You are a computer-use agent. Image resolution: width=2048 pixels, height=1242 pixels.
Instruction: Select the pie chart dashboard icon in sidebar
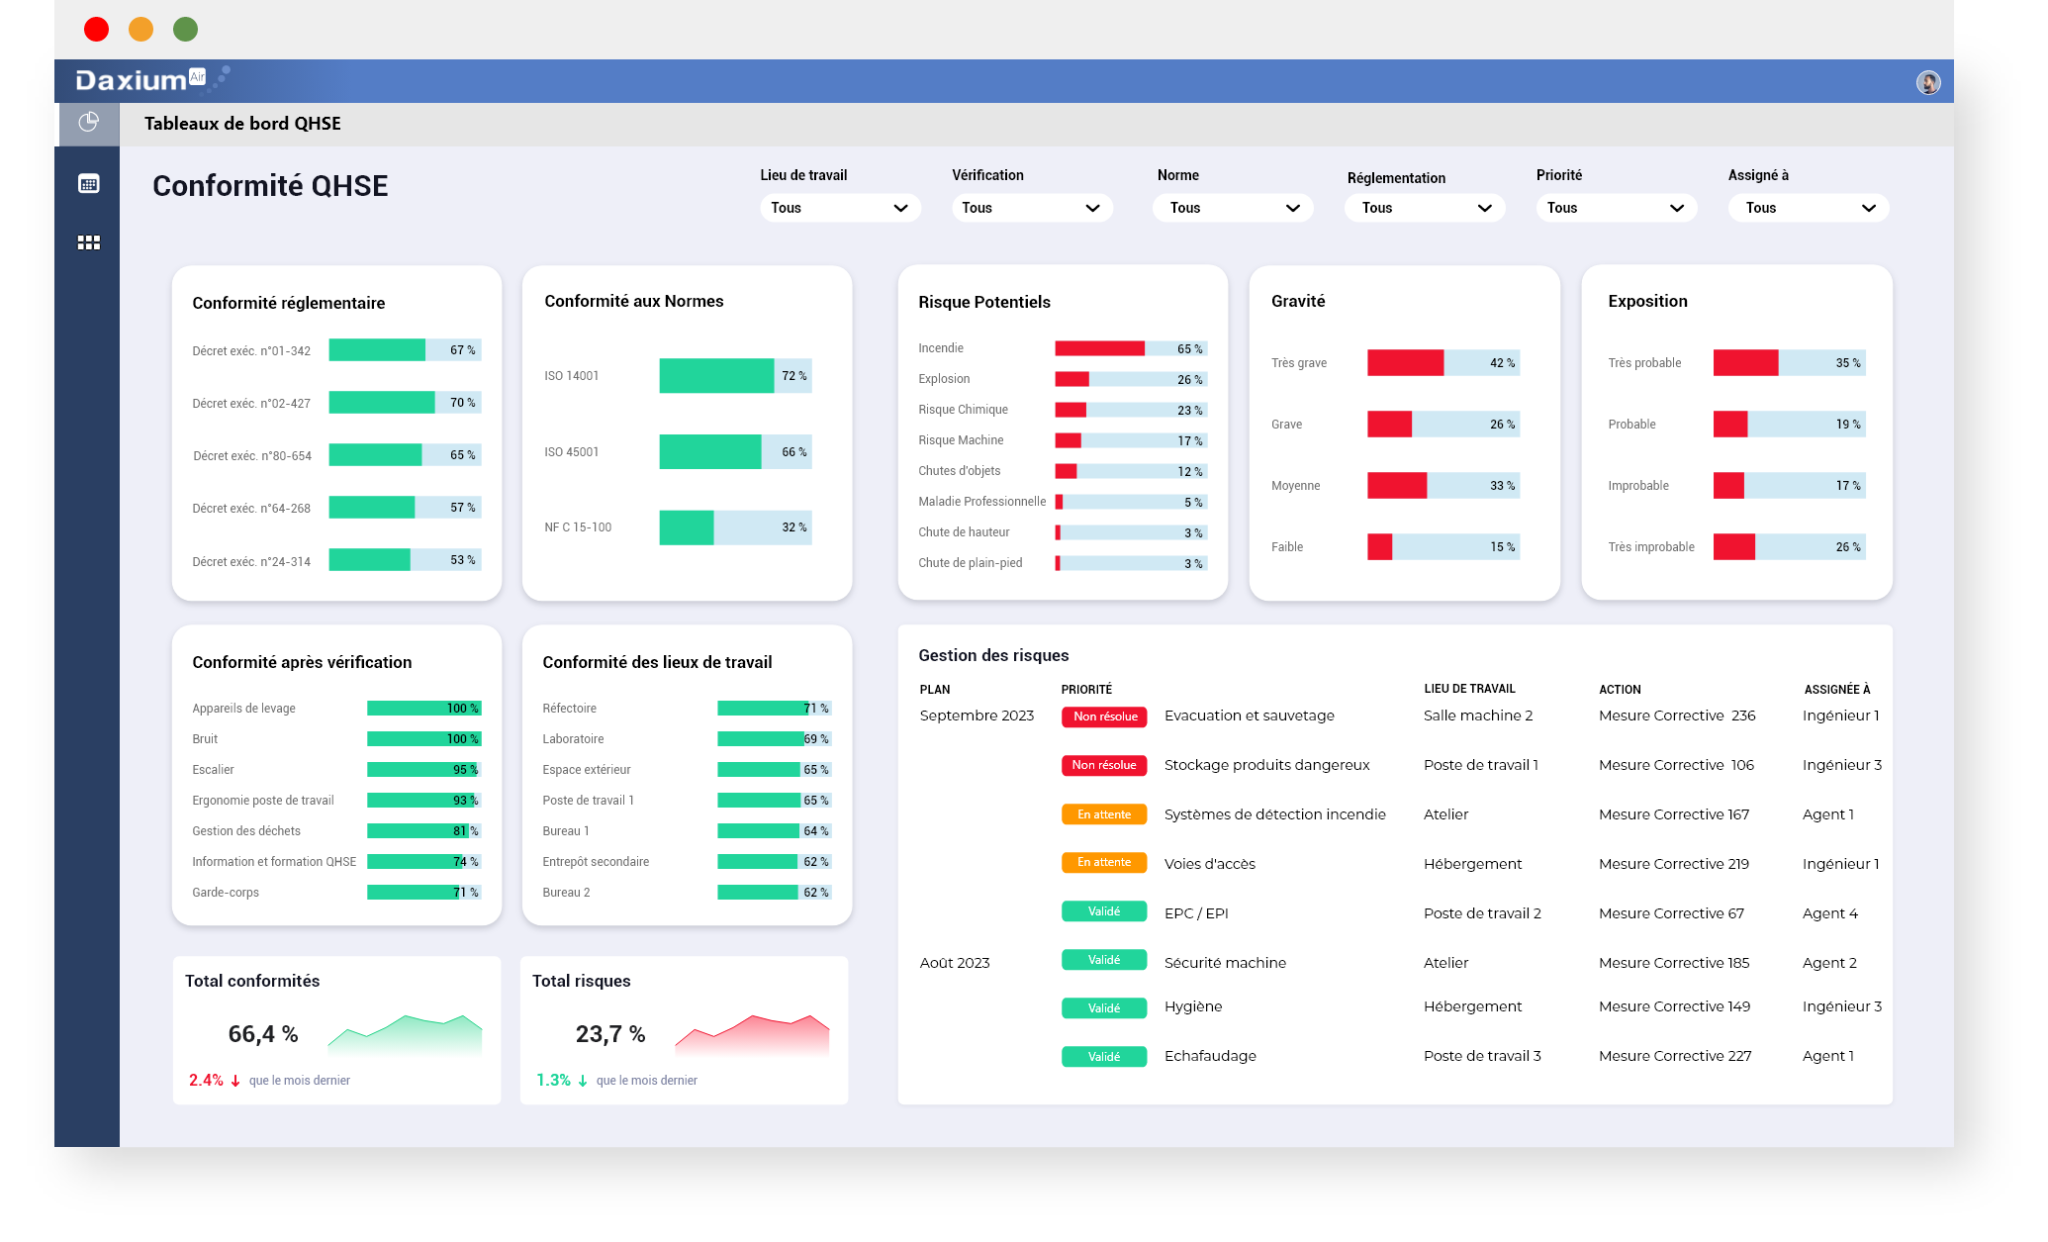88,122
